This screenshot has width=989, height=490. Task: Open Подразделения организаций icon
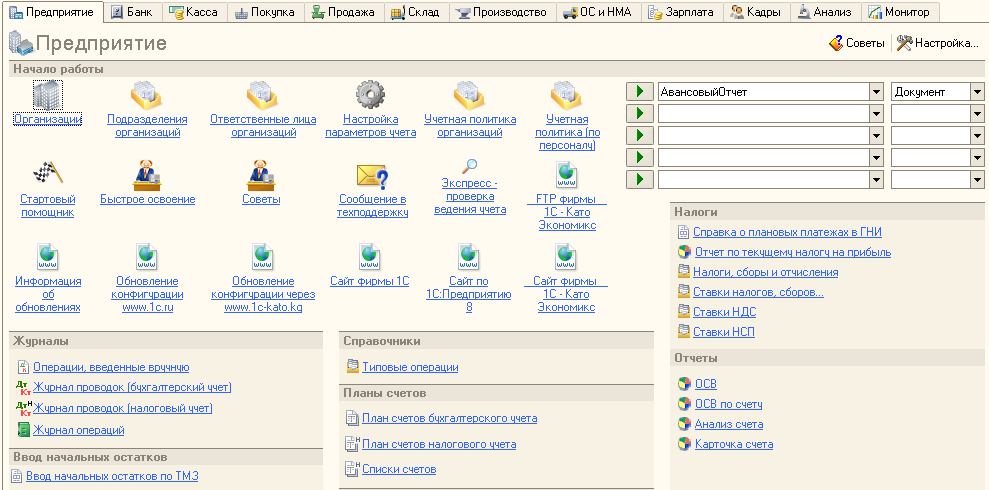click(147, 95)
